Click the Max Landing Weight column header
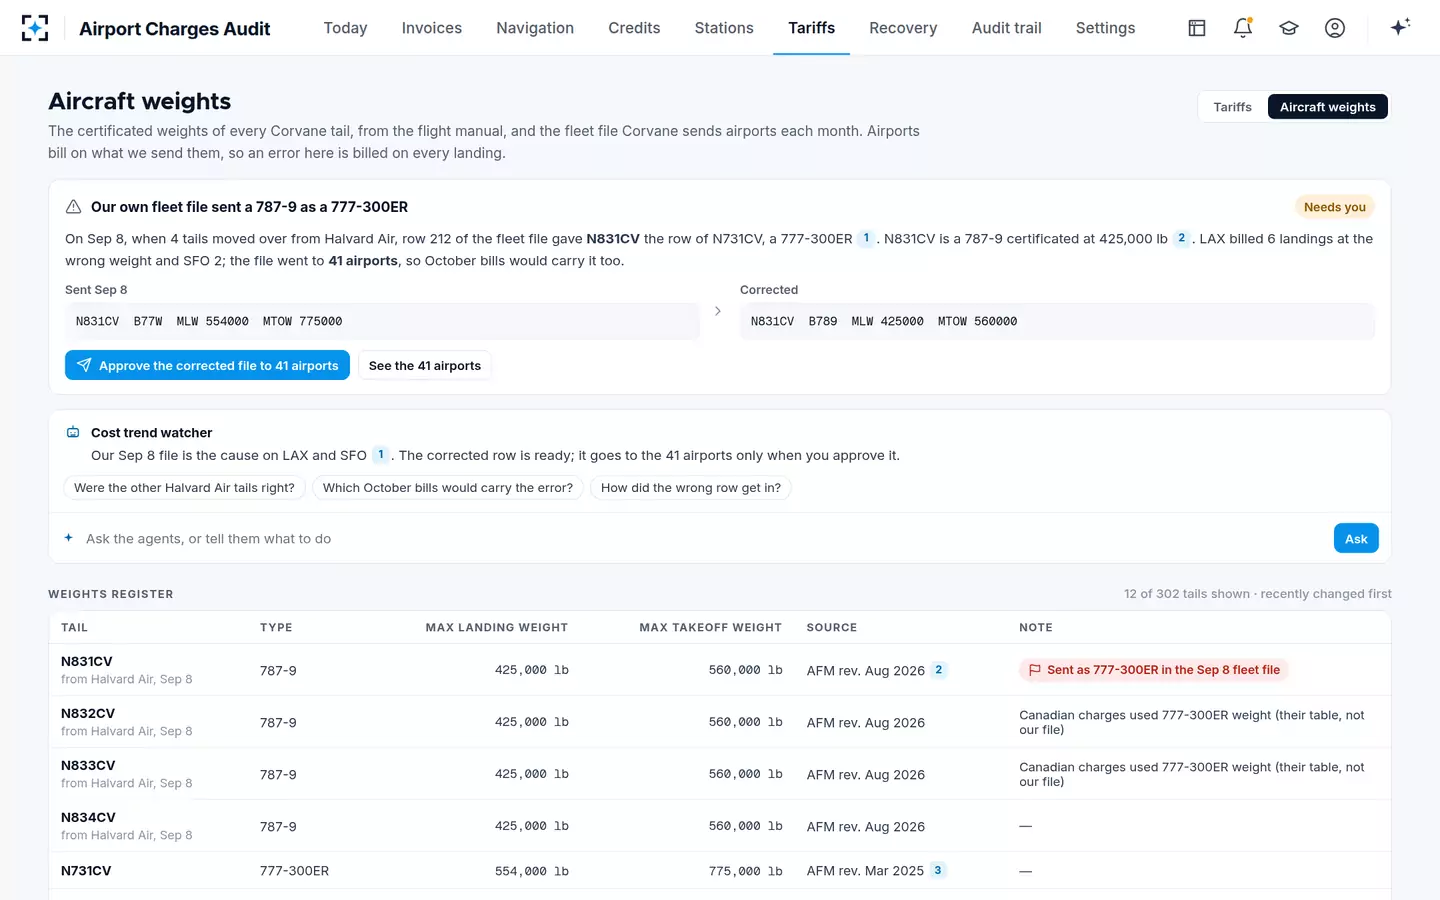This screenshot has width=1440, height=900. [x=496, y=628]
